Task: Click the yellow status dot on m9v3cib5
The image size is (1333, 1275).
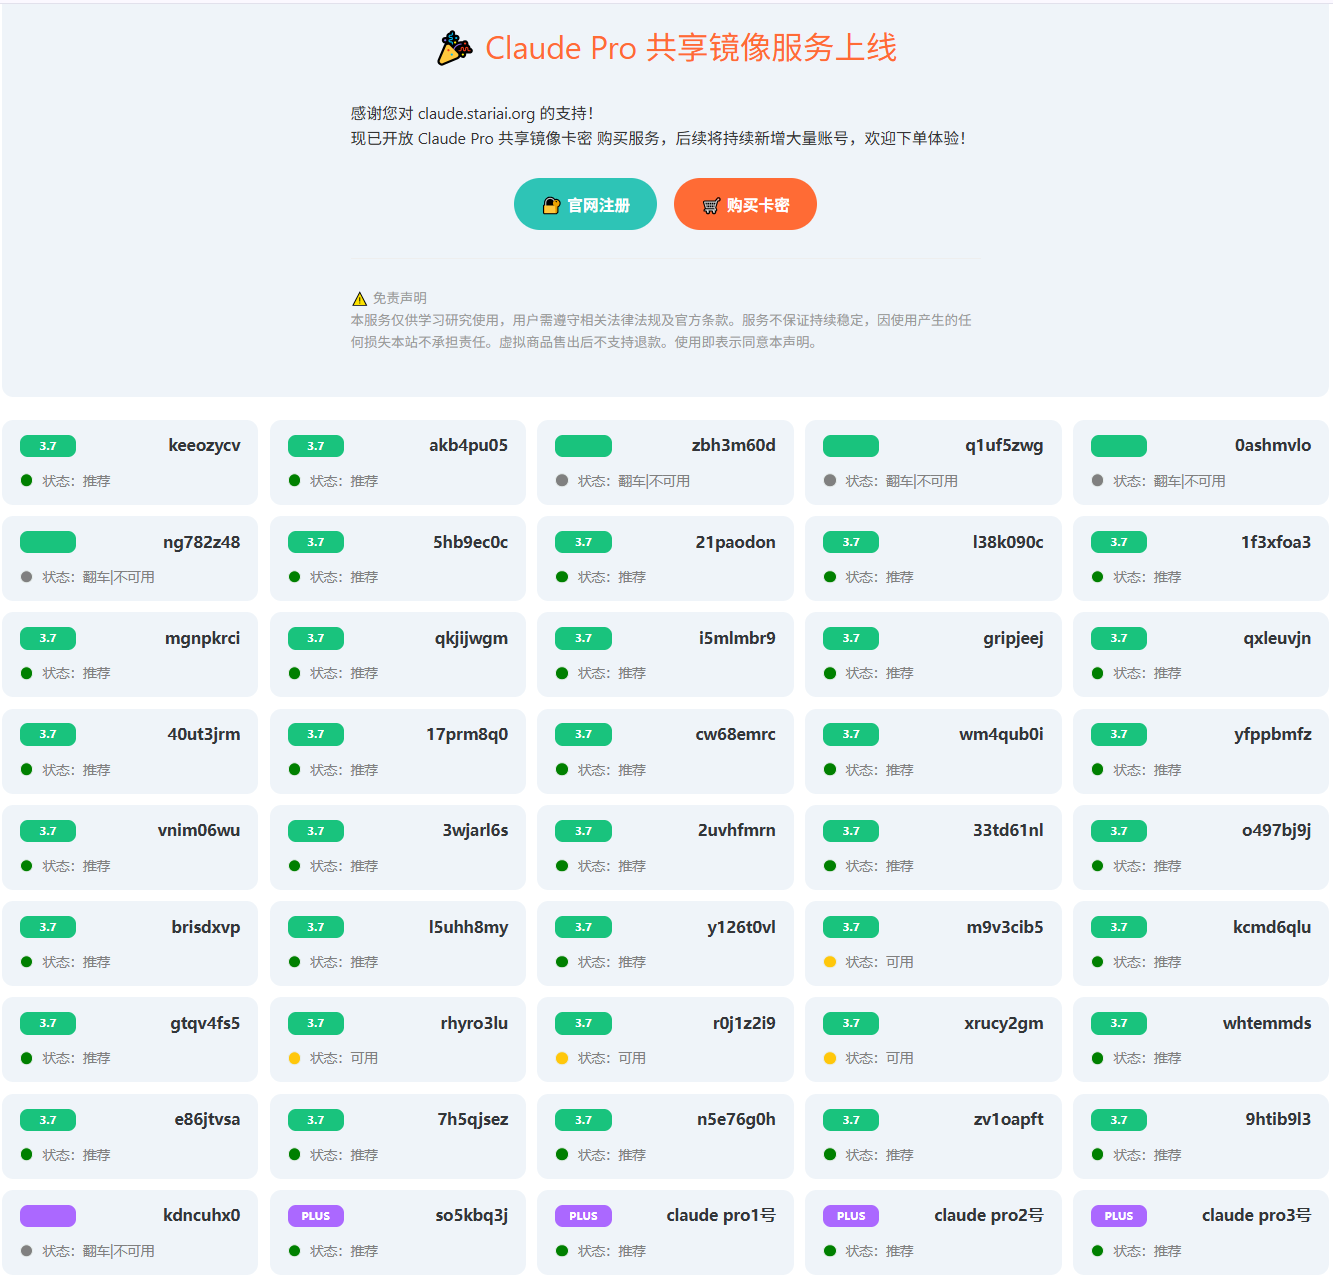Action: point(830,962)
